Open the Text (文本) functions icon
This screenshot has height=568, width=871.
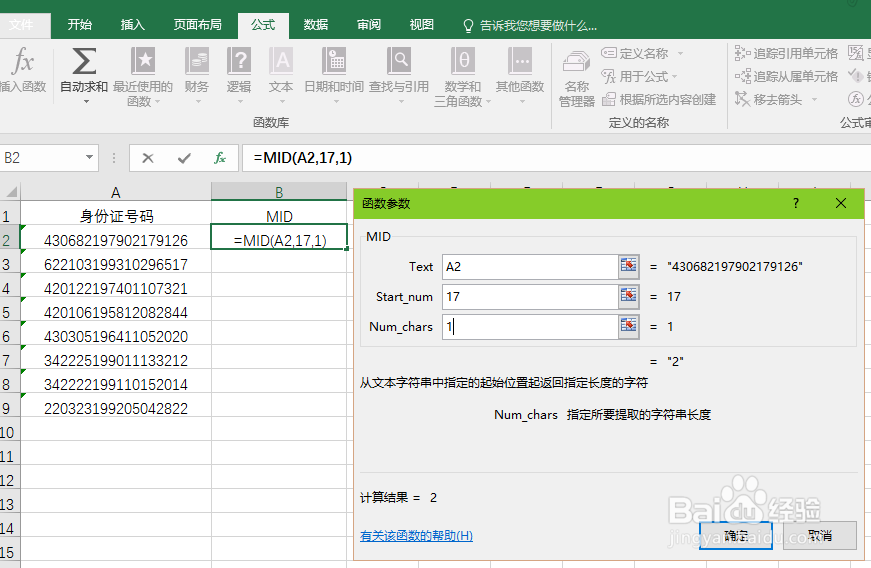coord(281,61)
